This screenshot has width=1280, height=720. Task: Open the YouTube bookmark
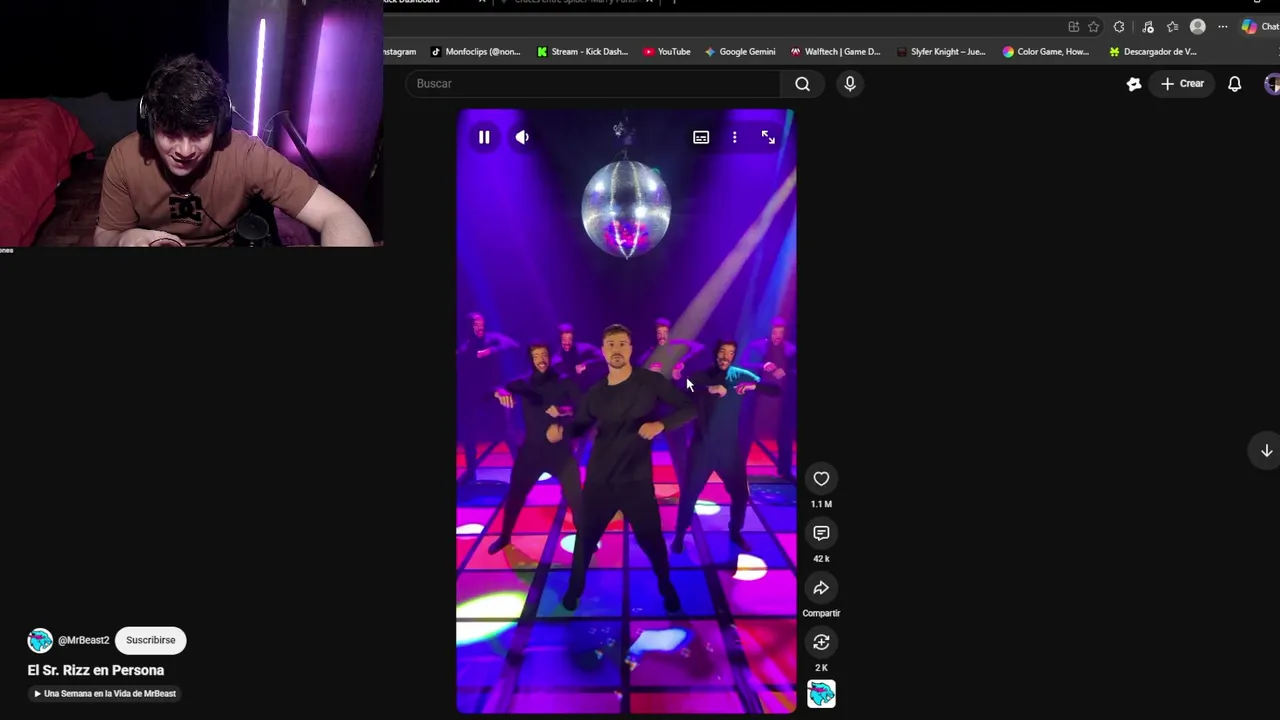[x=667, y=52]
